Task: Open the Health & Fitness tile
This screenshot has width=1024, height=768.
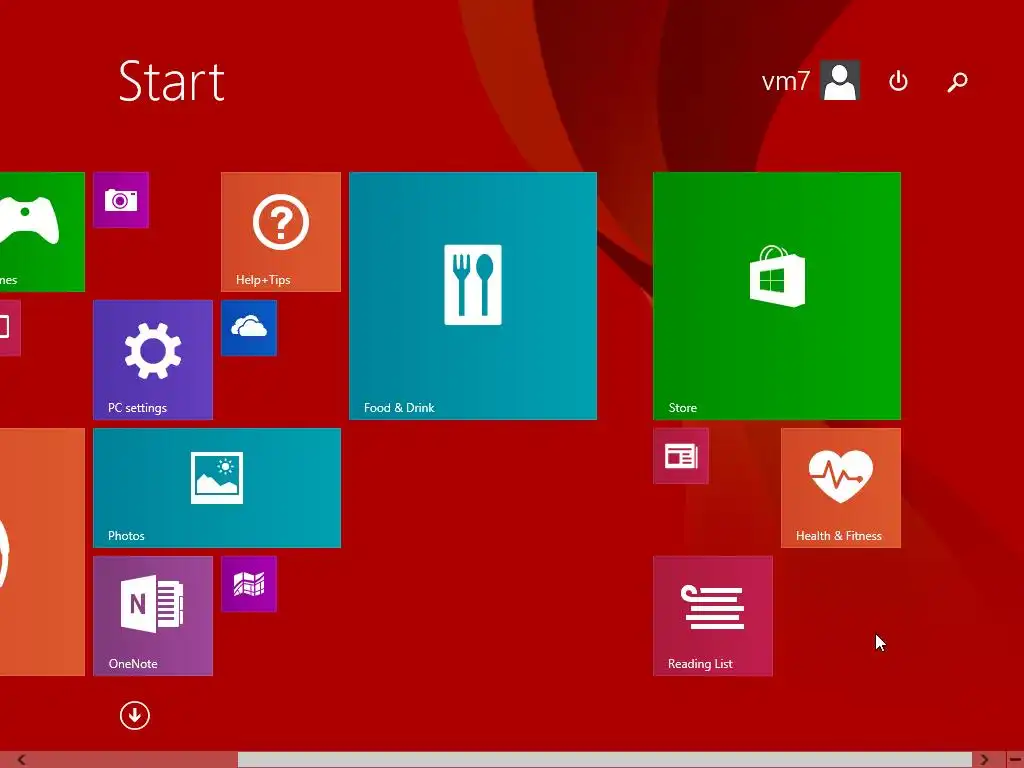Action: [841, 488]
